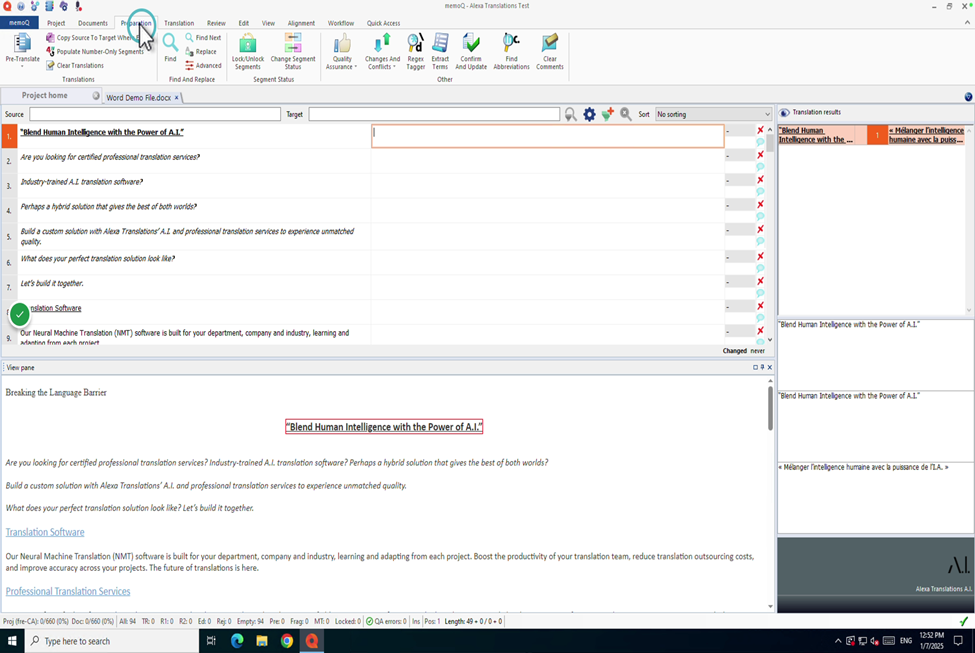
Task: Click the red X status on segment 5
Action: tap(760, 229)
